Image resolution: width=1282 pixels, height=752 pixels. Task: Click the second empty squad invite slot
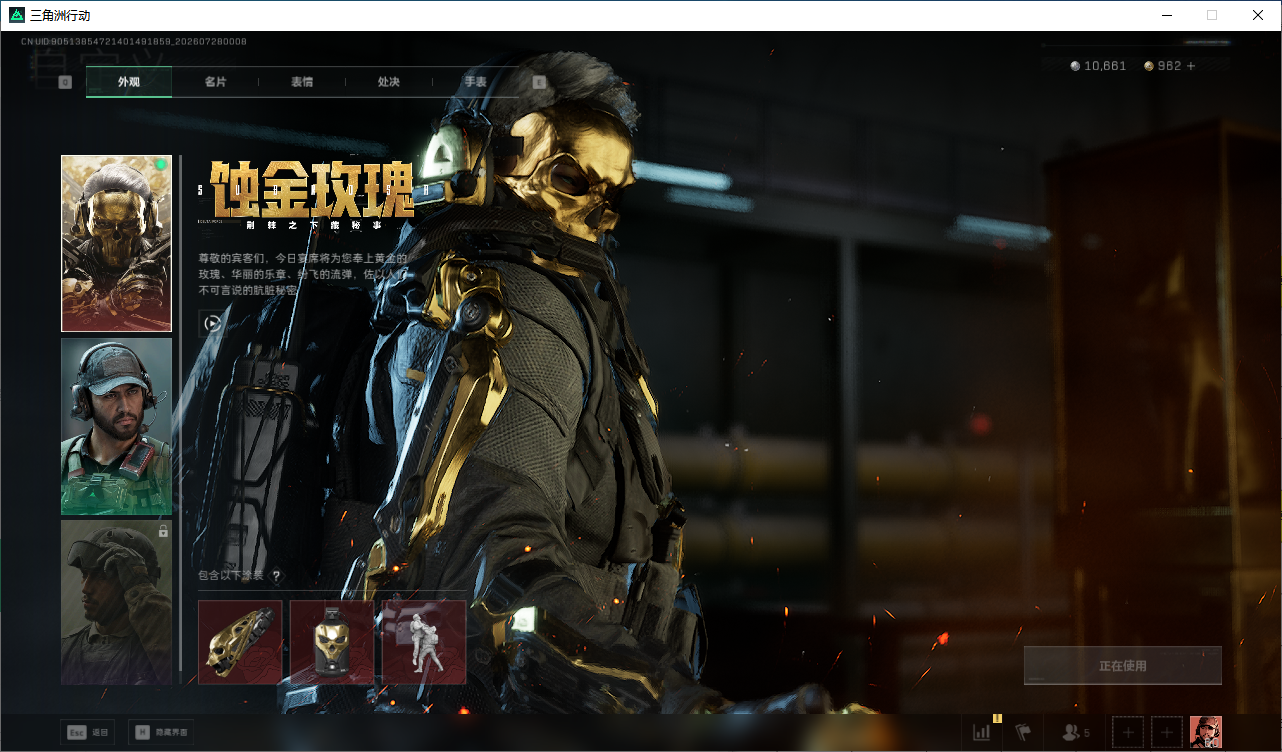click(1167, 732)
